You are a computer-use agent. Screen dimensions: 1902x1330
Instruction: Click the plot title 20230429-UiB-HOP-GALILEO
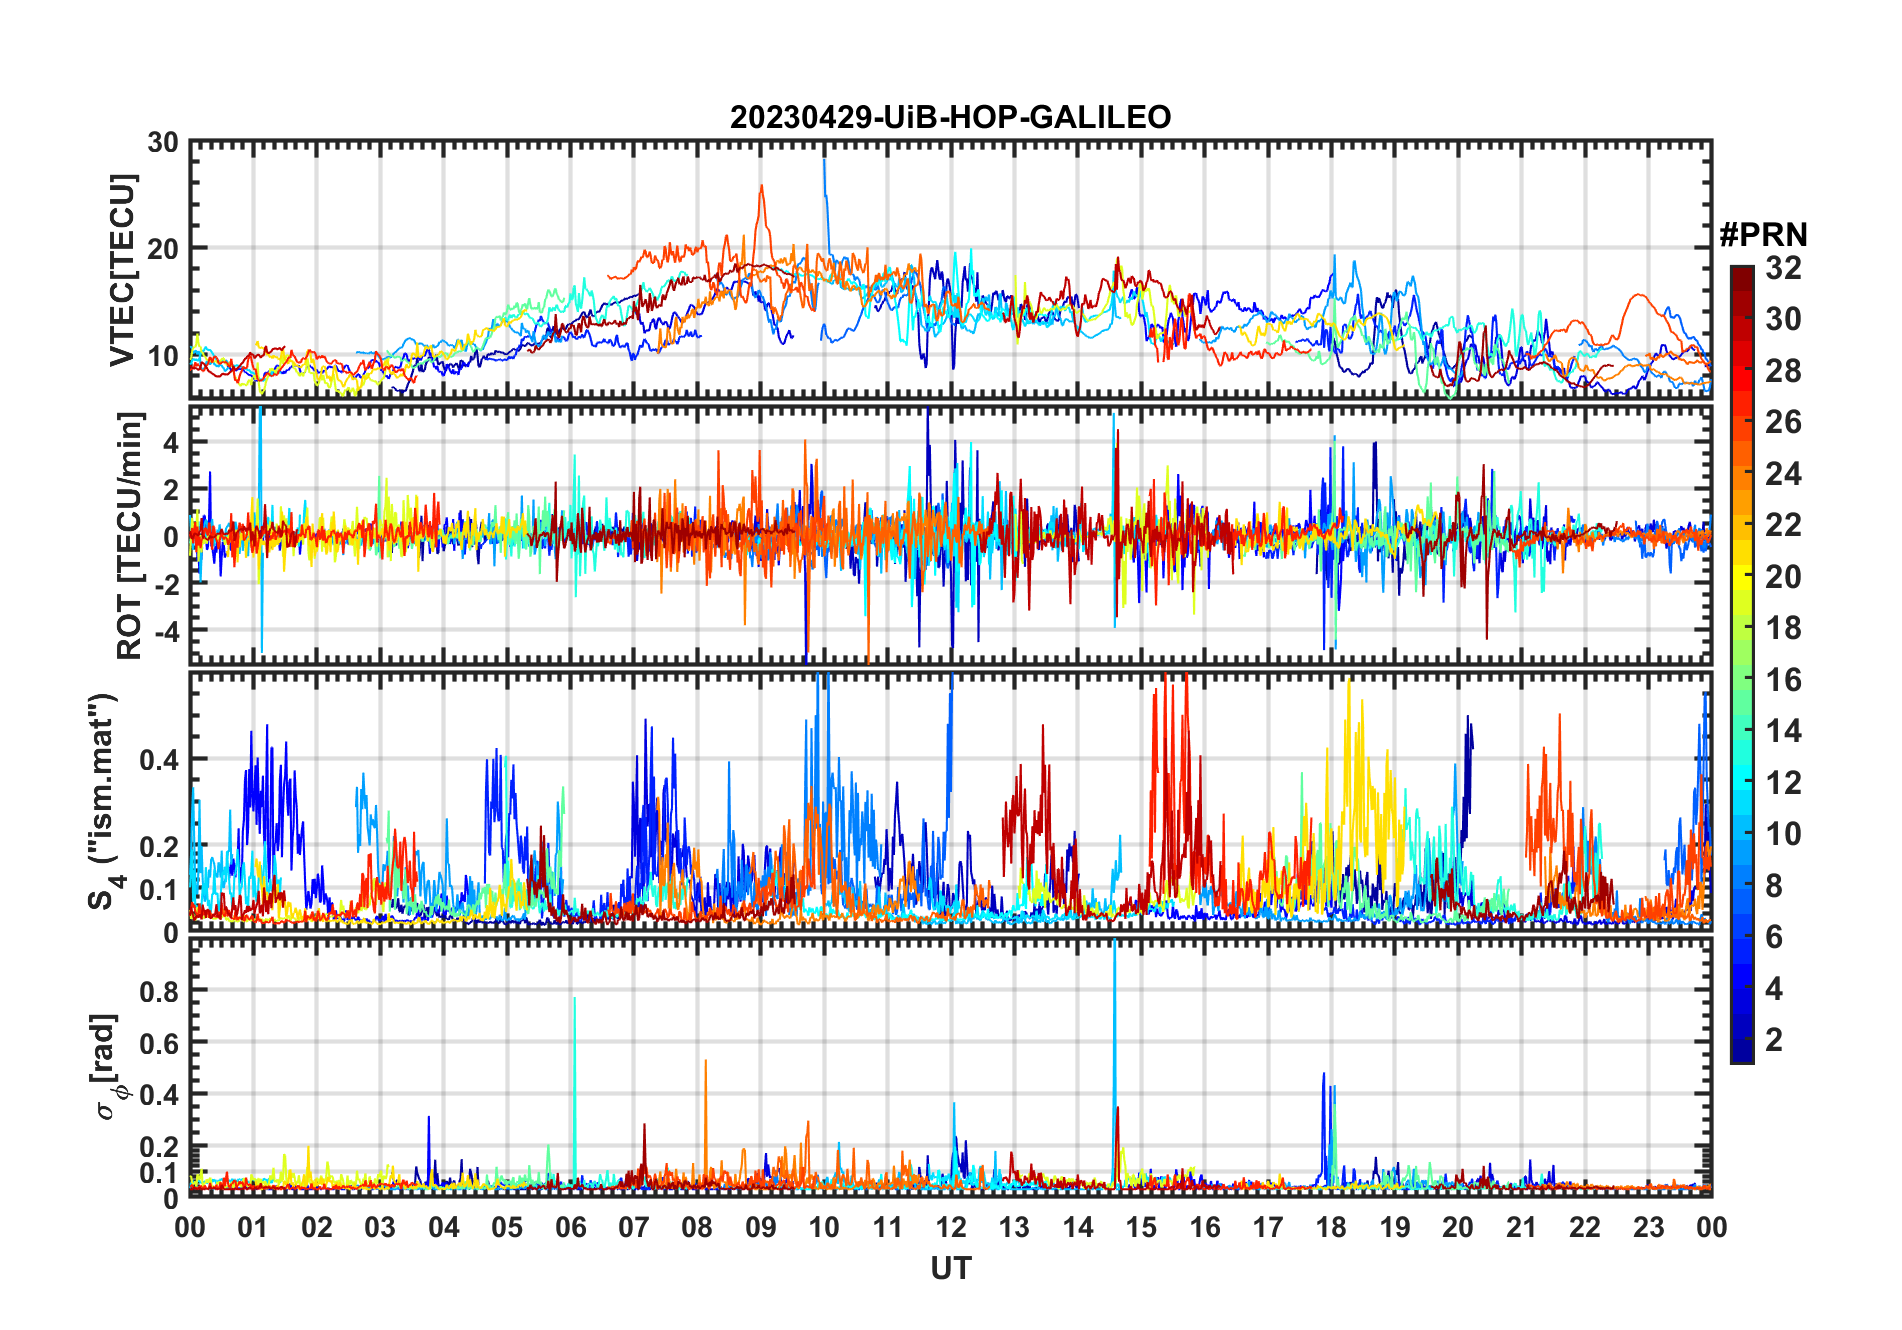pos(950,117)
